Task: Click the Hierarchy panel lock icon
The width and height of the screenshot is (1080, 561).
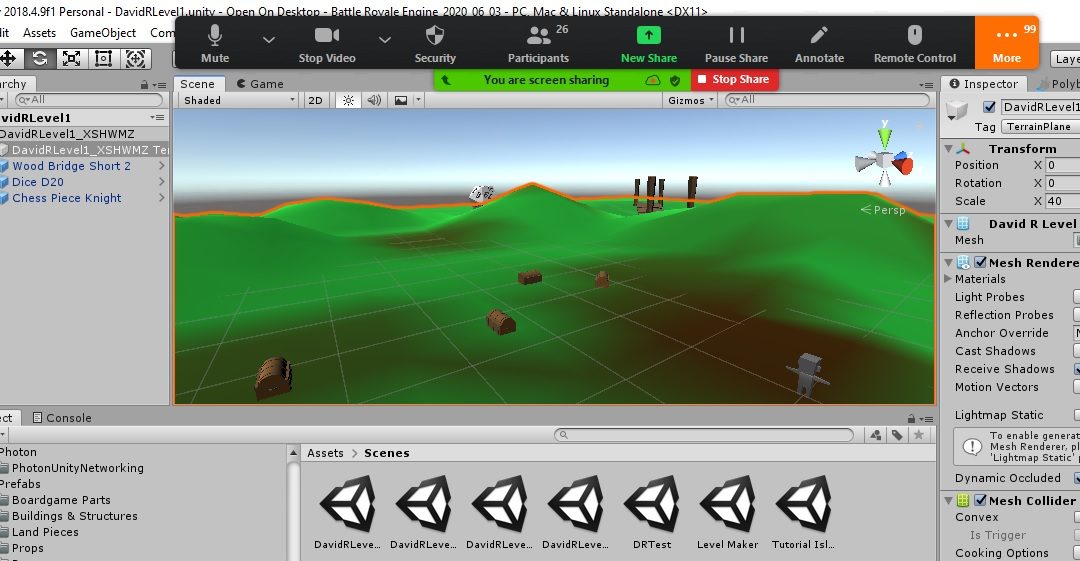Action: click(x=144, y=85)
